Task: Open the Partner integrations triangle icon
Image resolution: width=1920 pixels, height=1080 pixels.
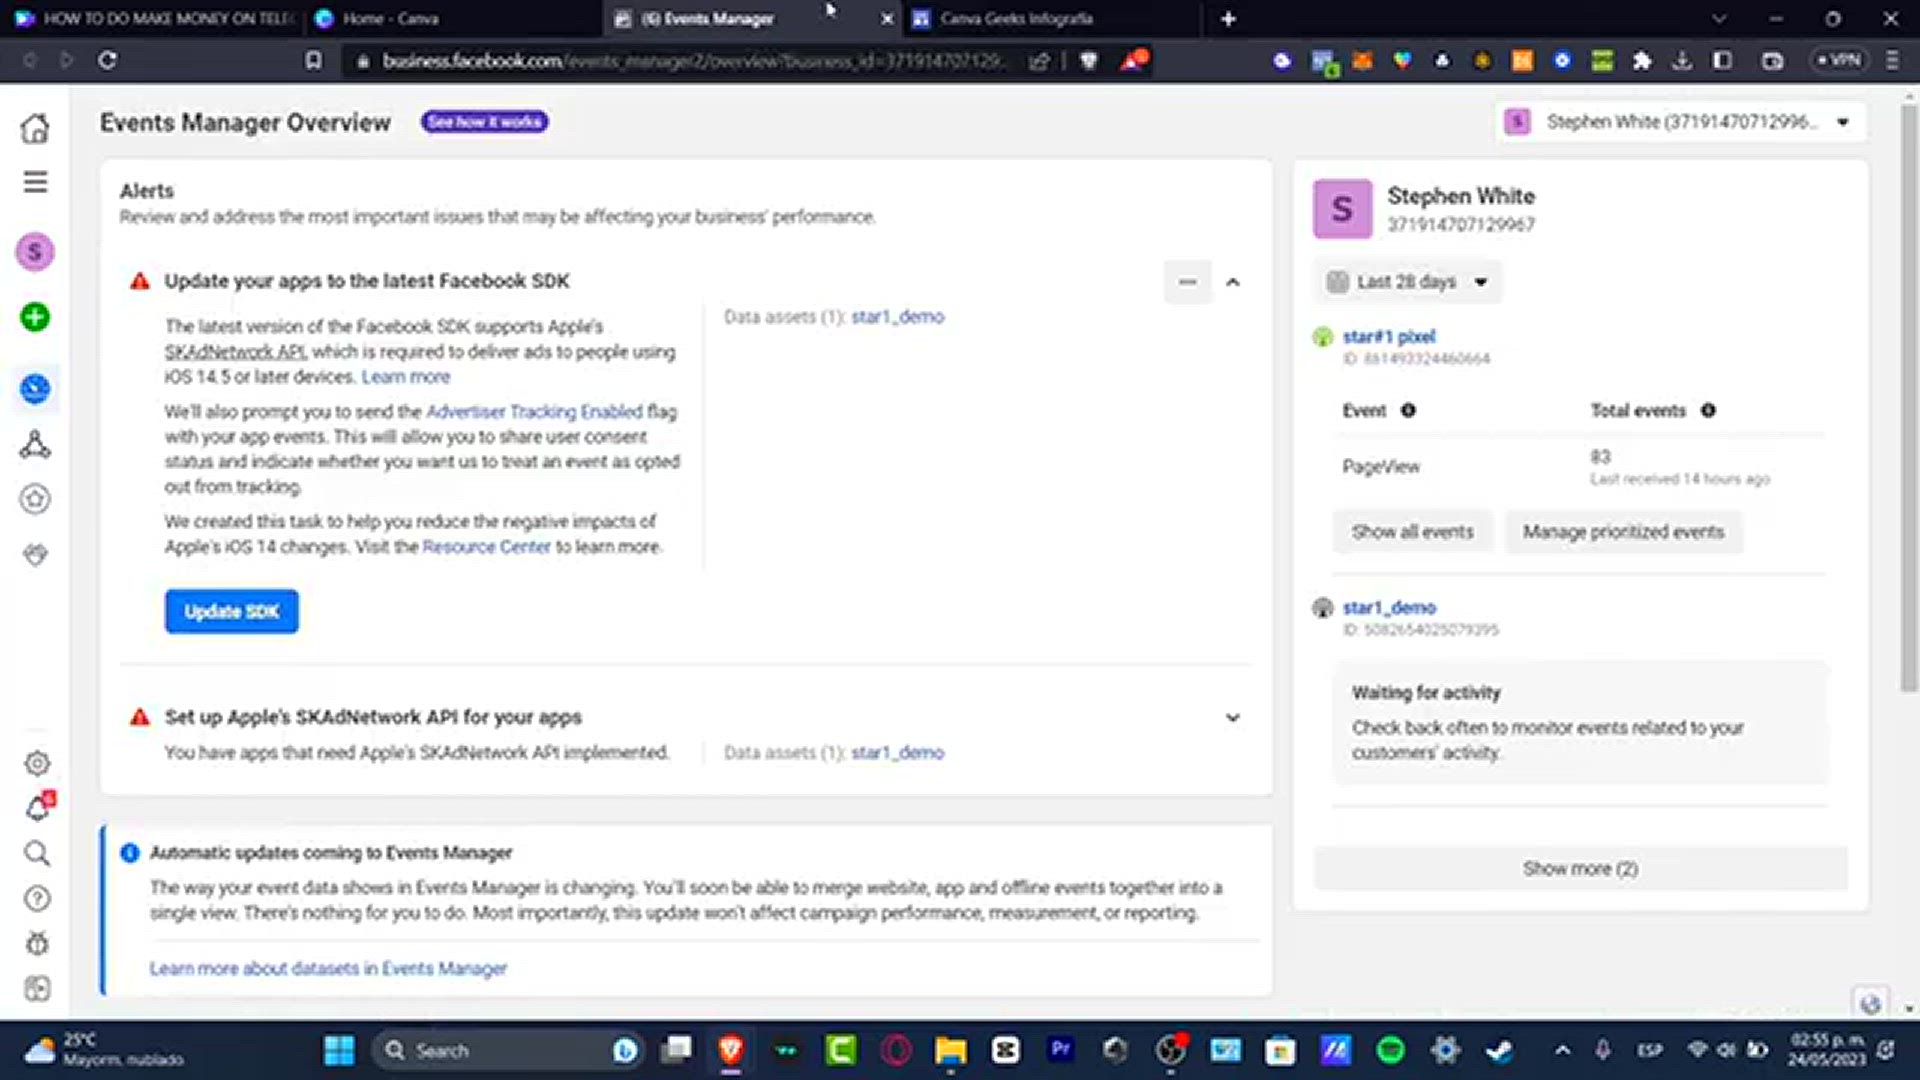Action: pos(35,444)
